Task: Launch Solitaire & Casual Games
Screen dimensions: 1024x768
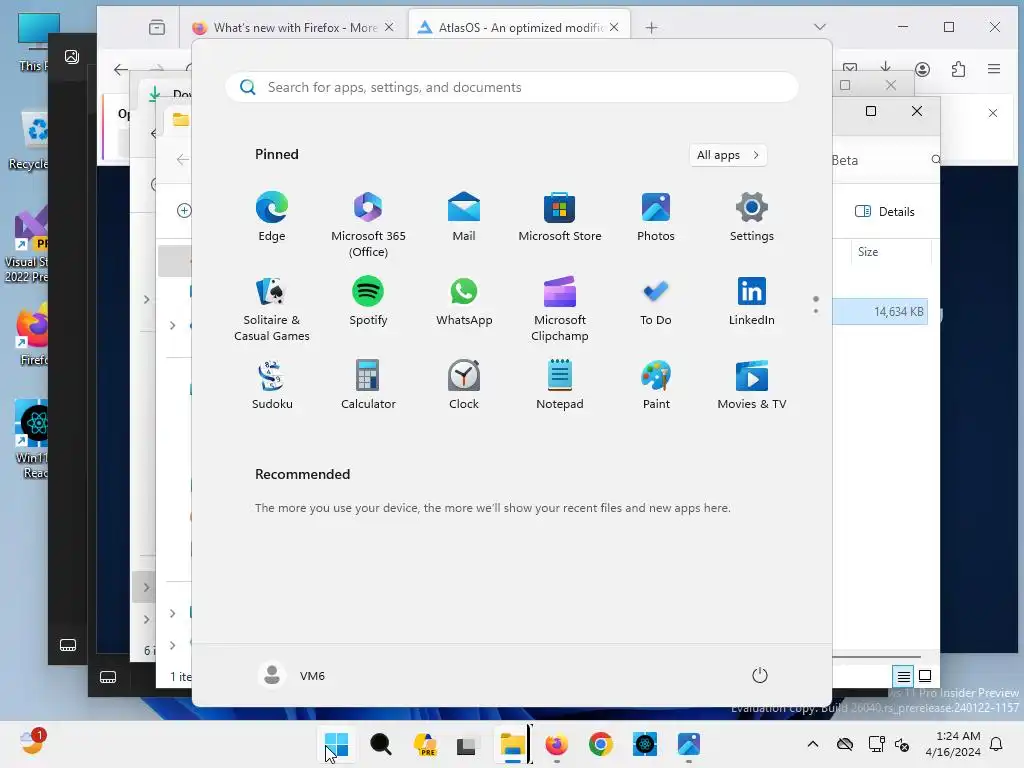Action: pyautogui.click(x=272, y=308)
